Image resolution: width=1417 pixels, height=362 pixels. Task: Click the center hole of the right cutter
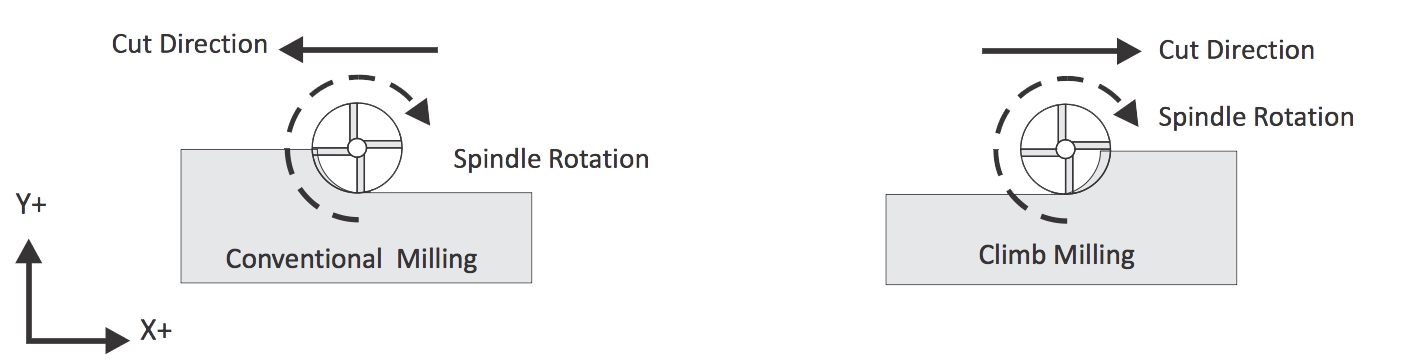coord(1065,150)
